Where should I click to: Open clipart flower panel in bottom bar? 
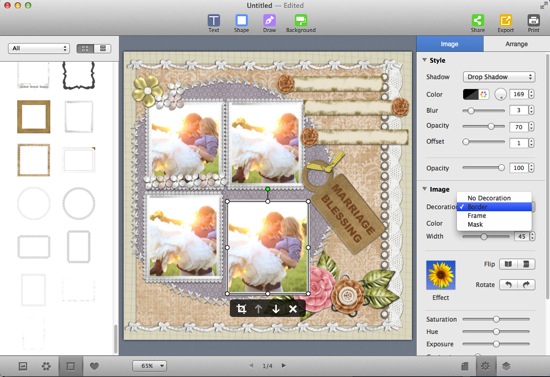[x=46, y=366]
